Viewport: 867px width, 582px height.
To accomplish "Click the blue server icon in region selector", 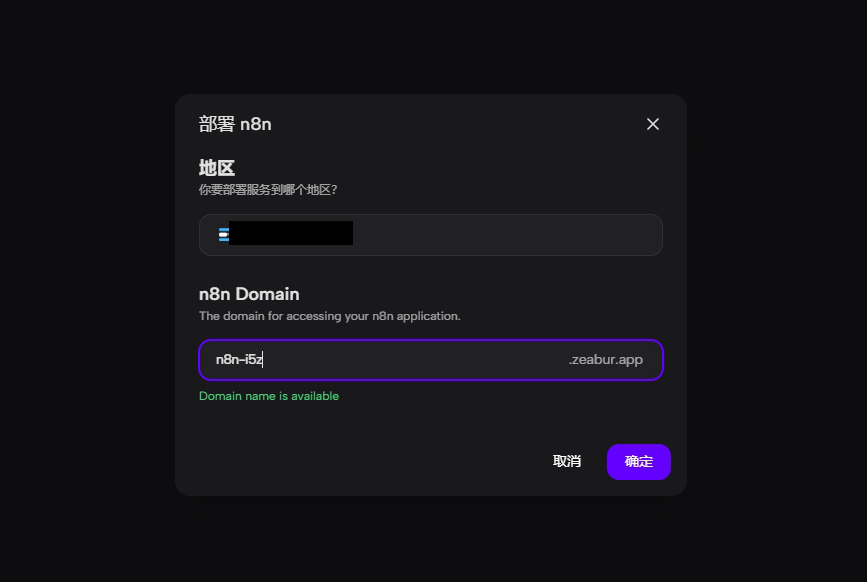I will pos(223,234).
